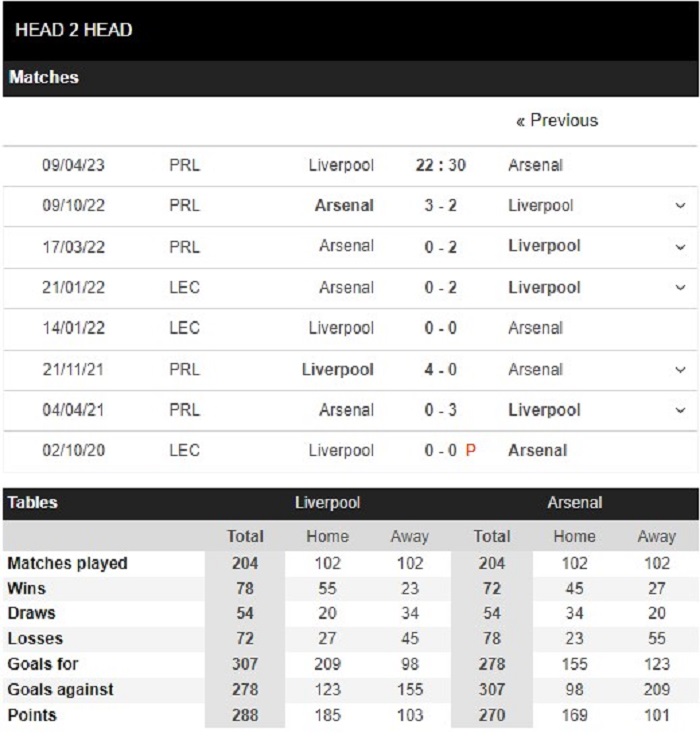Expand the 17/03/22 Arsenal vs Liverpool row chevron
The image size is (700, 737).
click(680, 247)
